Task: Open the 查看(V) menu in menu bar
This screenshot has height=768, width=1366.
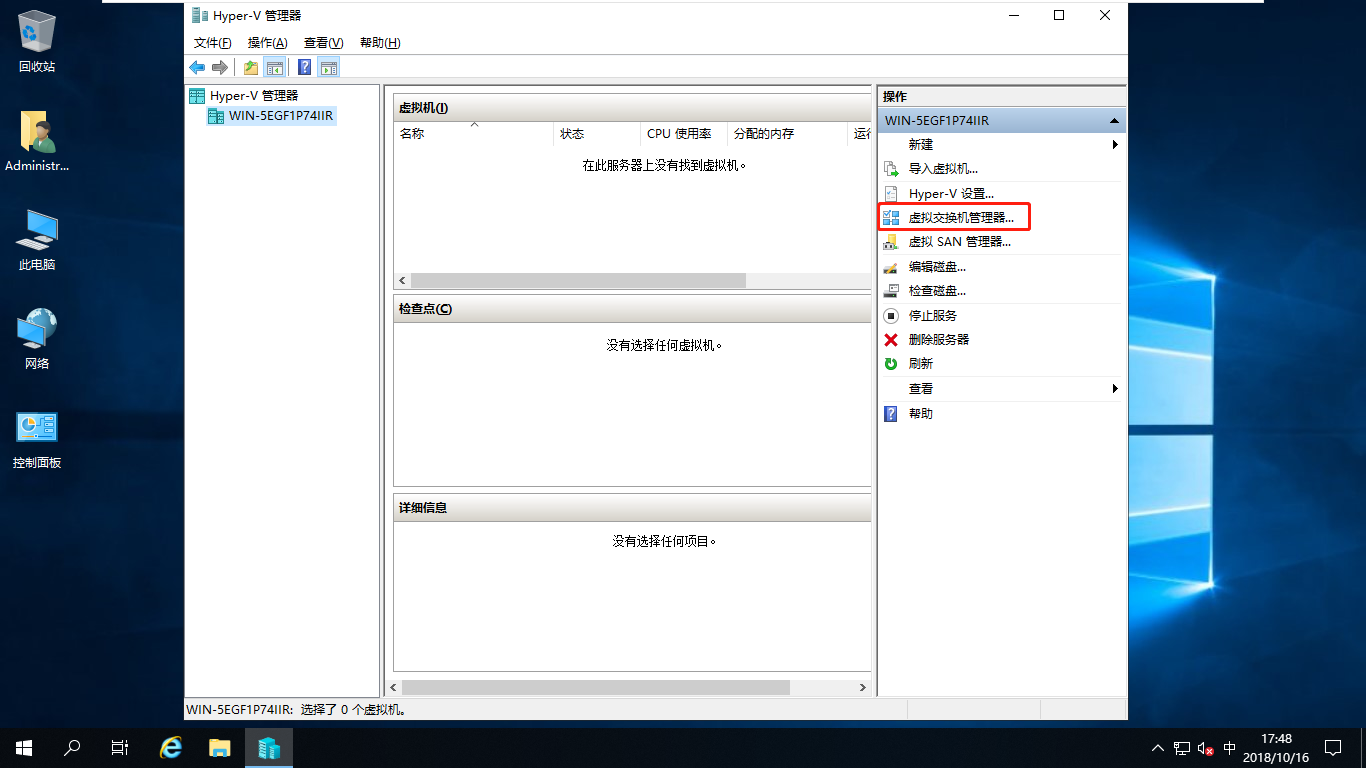Action: pyautogui.click(x=324, y=43)
